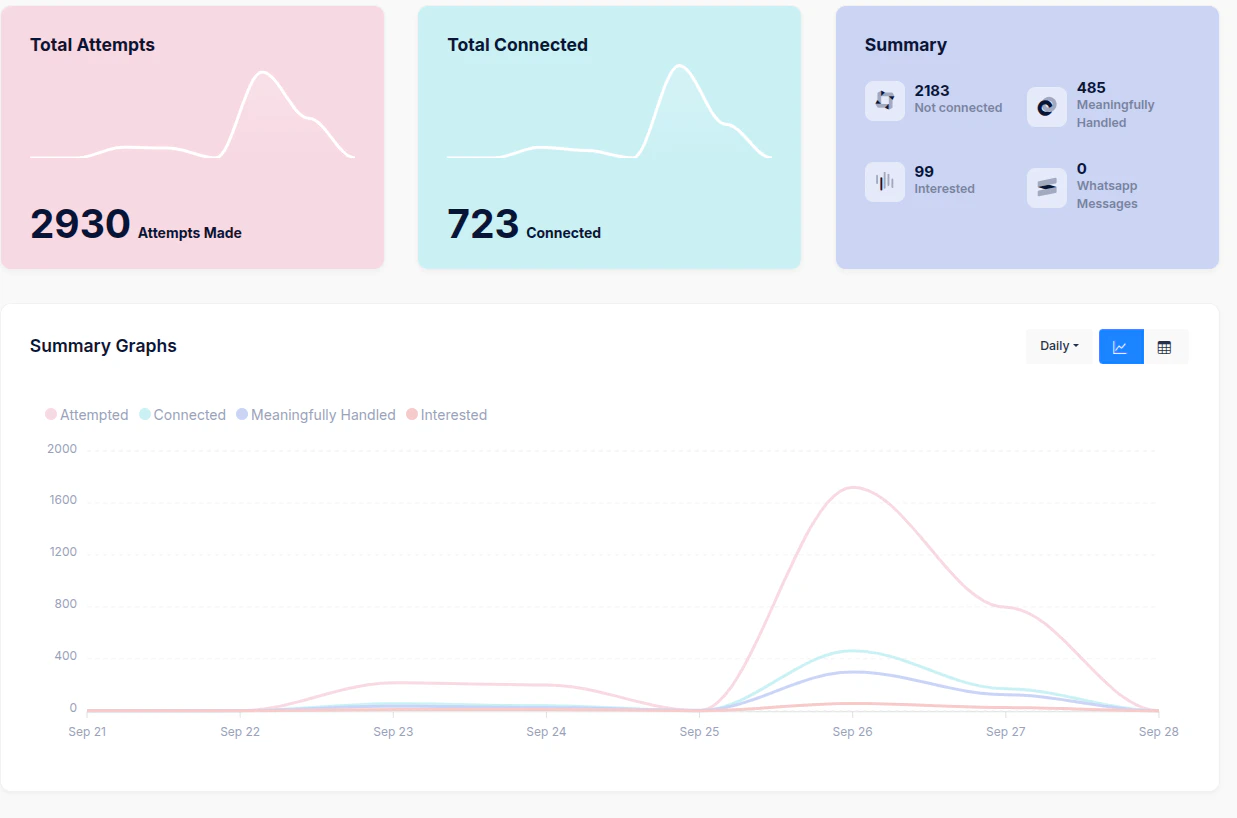The width and height of the screenshot is (1237, 818).
Task: Click the Sep 24 axis label
Action: (546, 732)
